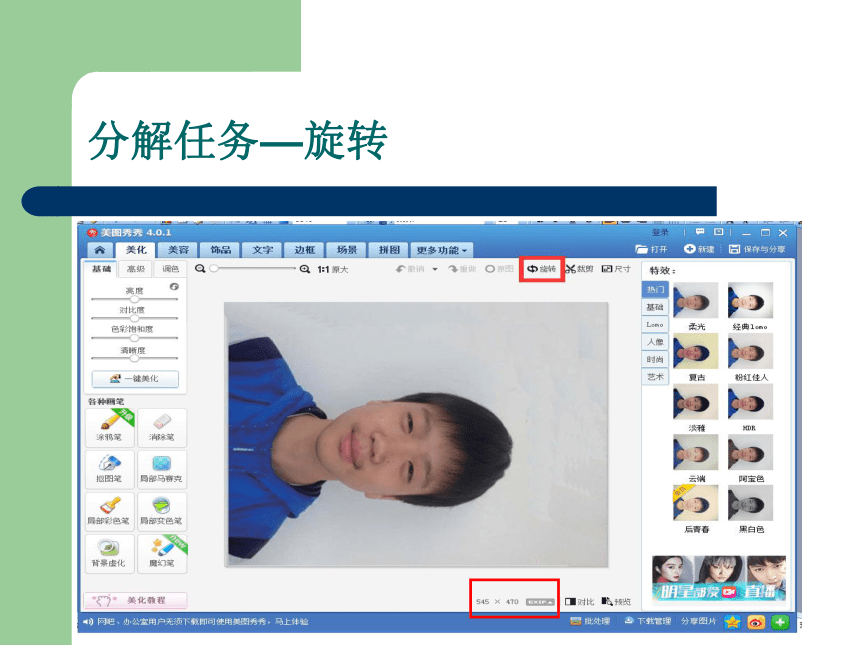Open the 尺寸 resize tool
The height and width of the screenshot is (645, 860).
pos(616,269)
